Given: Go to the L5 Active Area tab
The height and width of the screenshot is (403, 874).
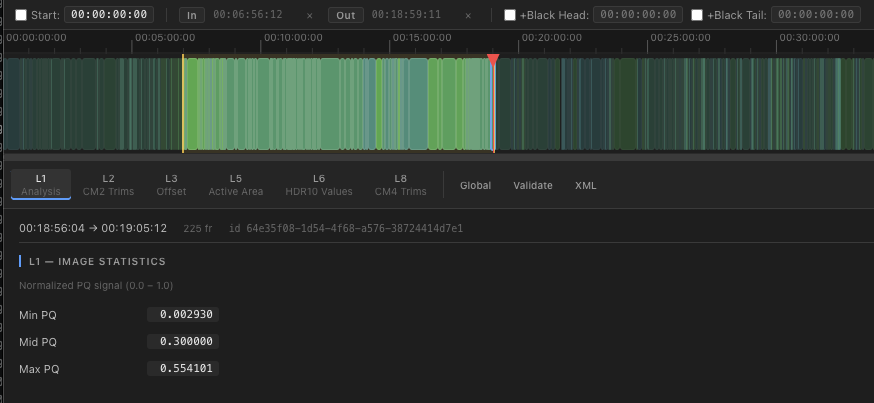Looking at the screenshot, I should tap(236, 184).
